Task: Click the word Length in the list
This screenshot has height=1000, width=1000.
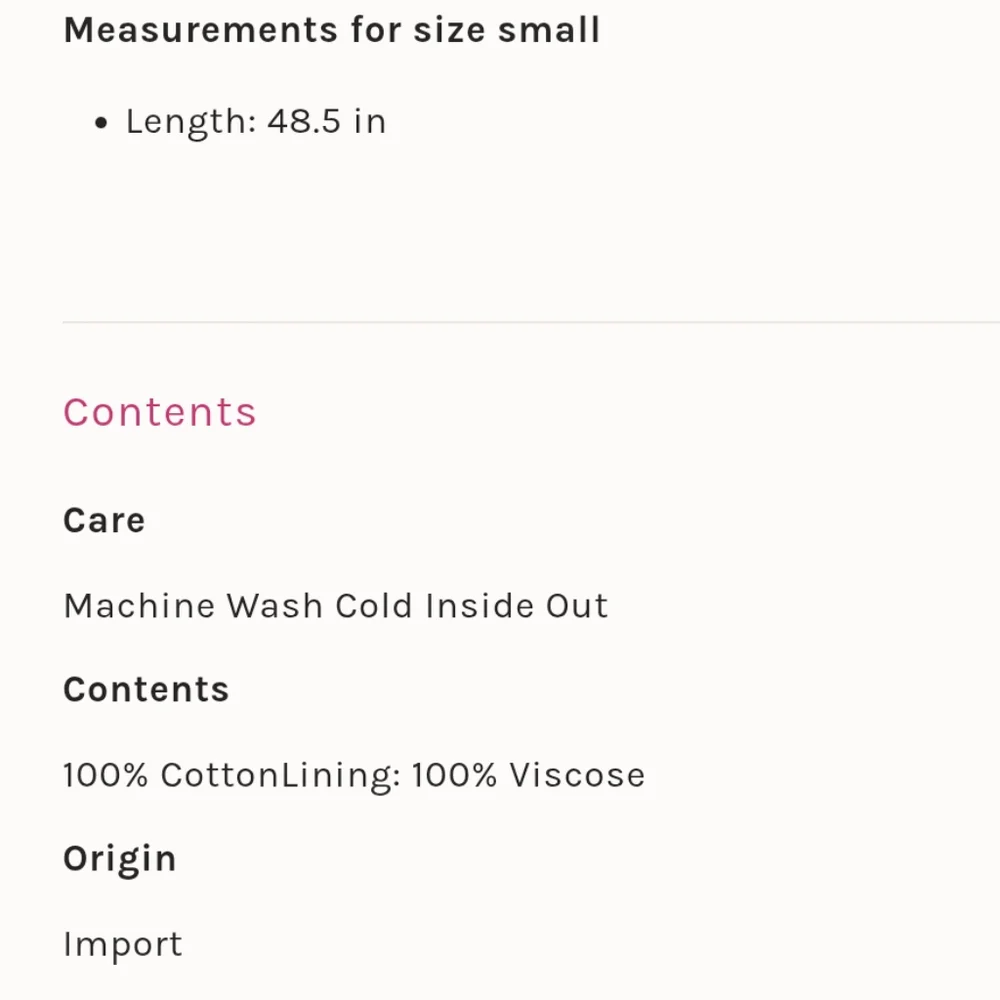Action: (190, 122)
